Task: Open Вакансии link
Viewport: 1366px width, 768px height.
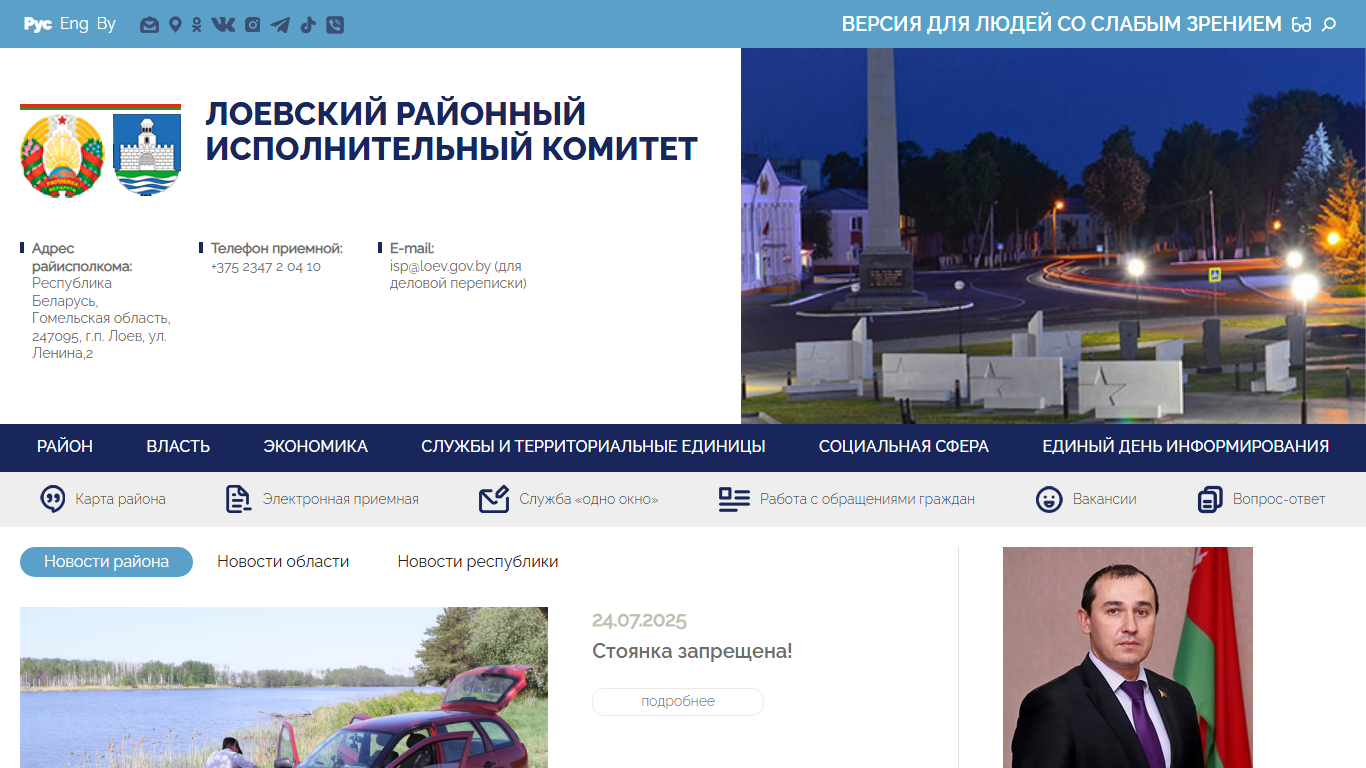Action: 1105,499
